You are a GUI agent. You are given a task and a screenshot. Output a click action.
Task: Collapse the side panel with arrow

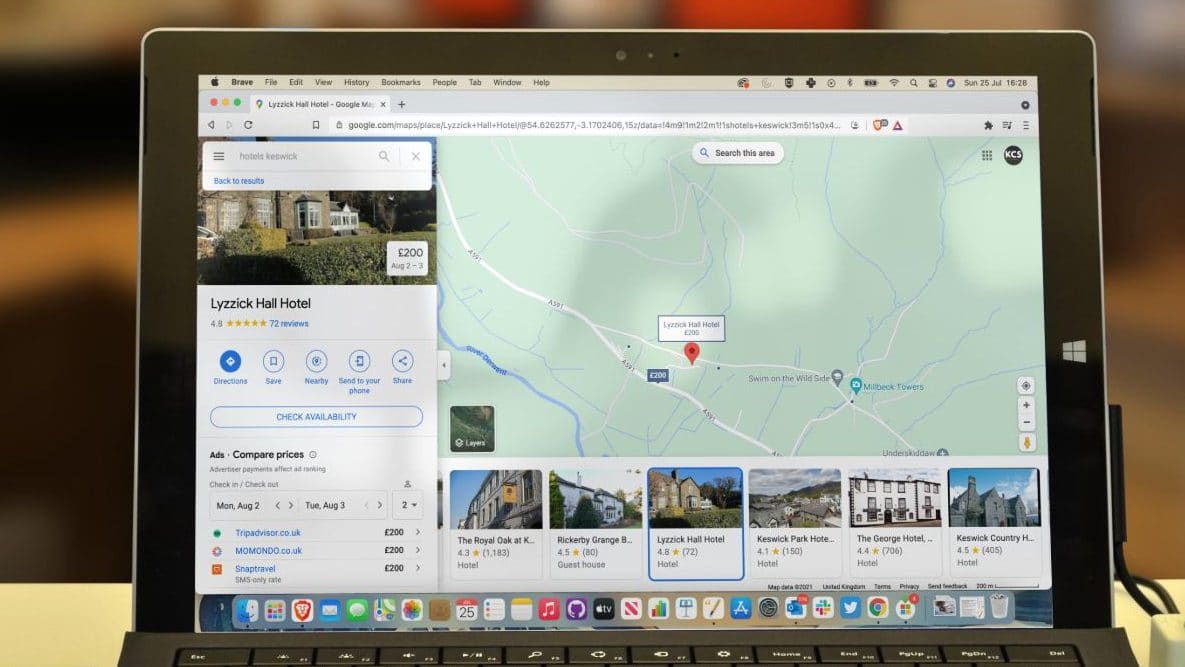point(444,366)
